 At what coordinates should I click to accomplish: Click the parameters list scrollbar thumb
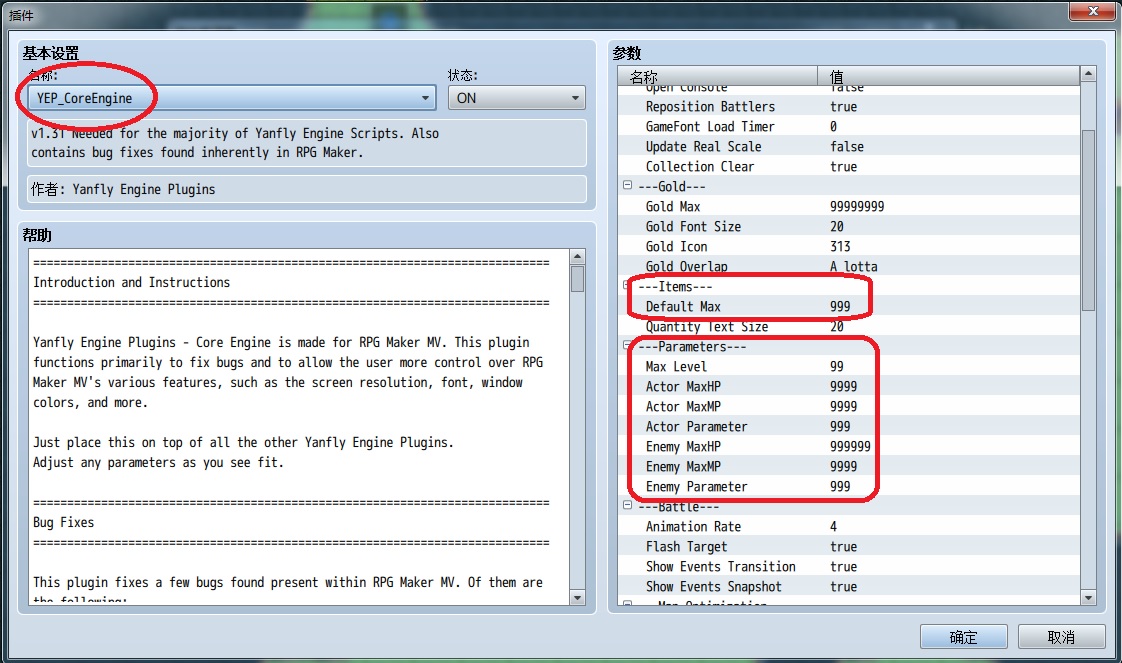[1088, 220]
